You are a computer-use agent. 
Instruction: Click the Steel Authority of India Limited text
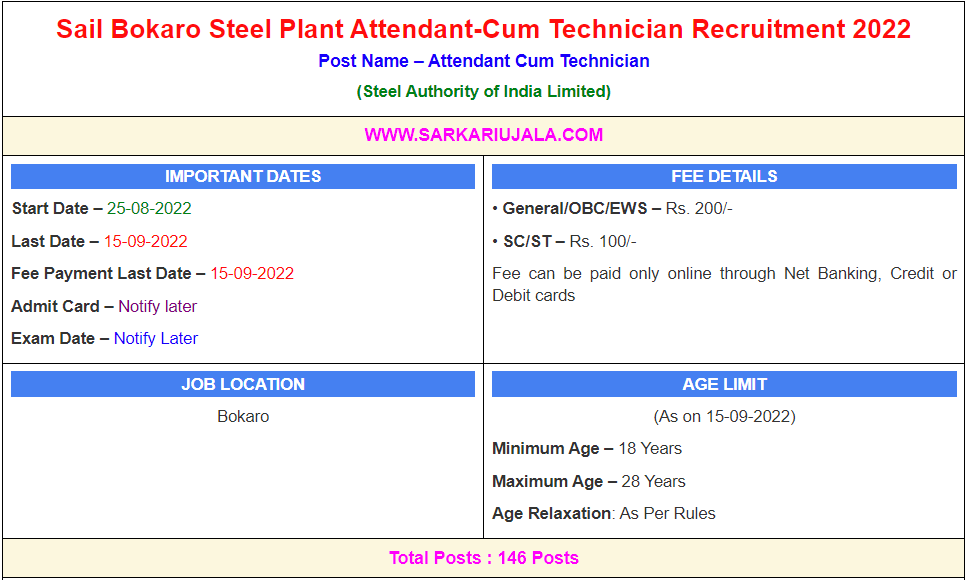(483, 91)
